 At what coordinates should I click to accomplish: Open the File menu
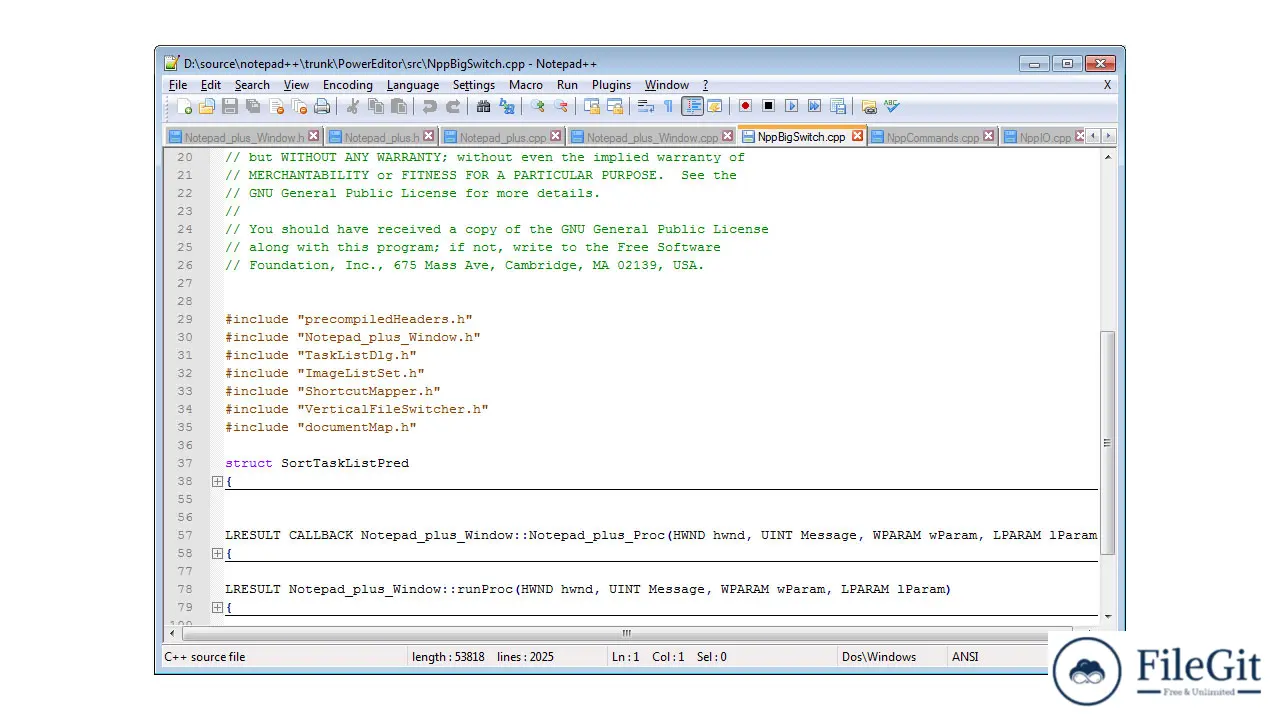pos(178,85)
